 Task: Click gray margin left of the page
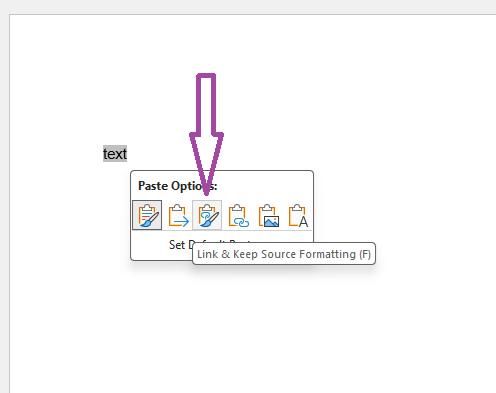pos(4,200)
